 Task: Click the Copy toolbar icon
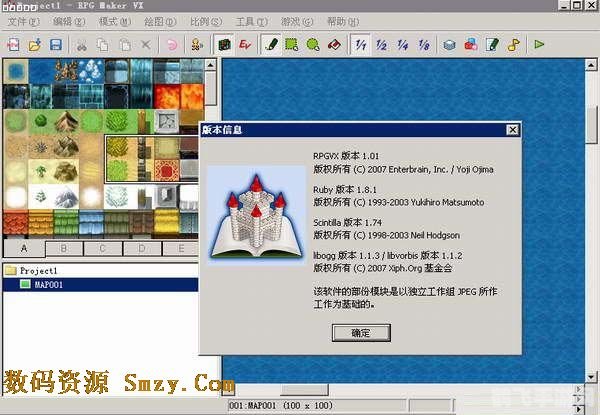point(103,45)
